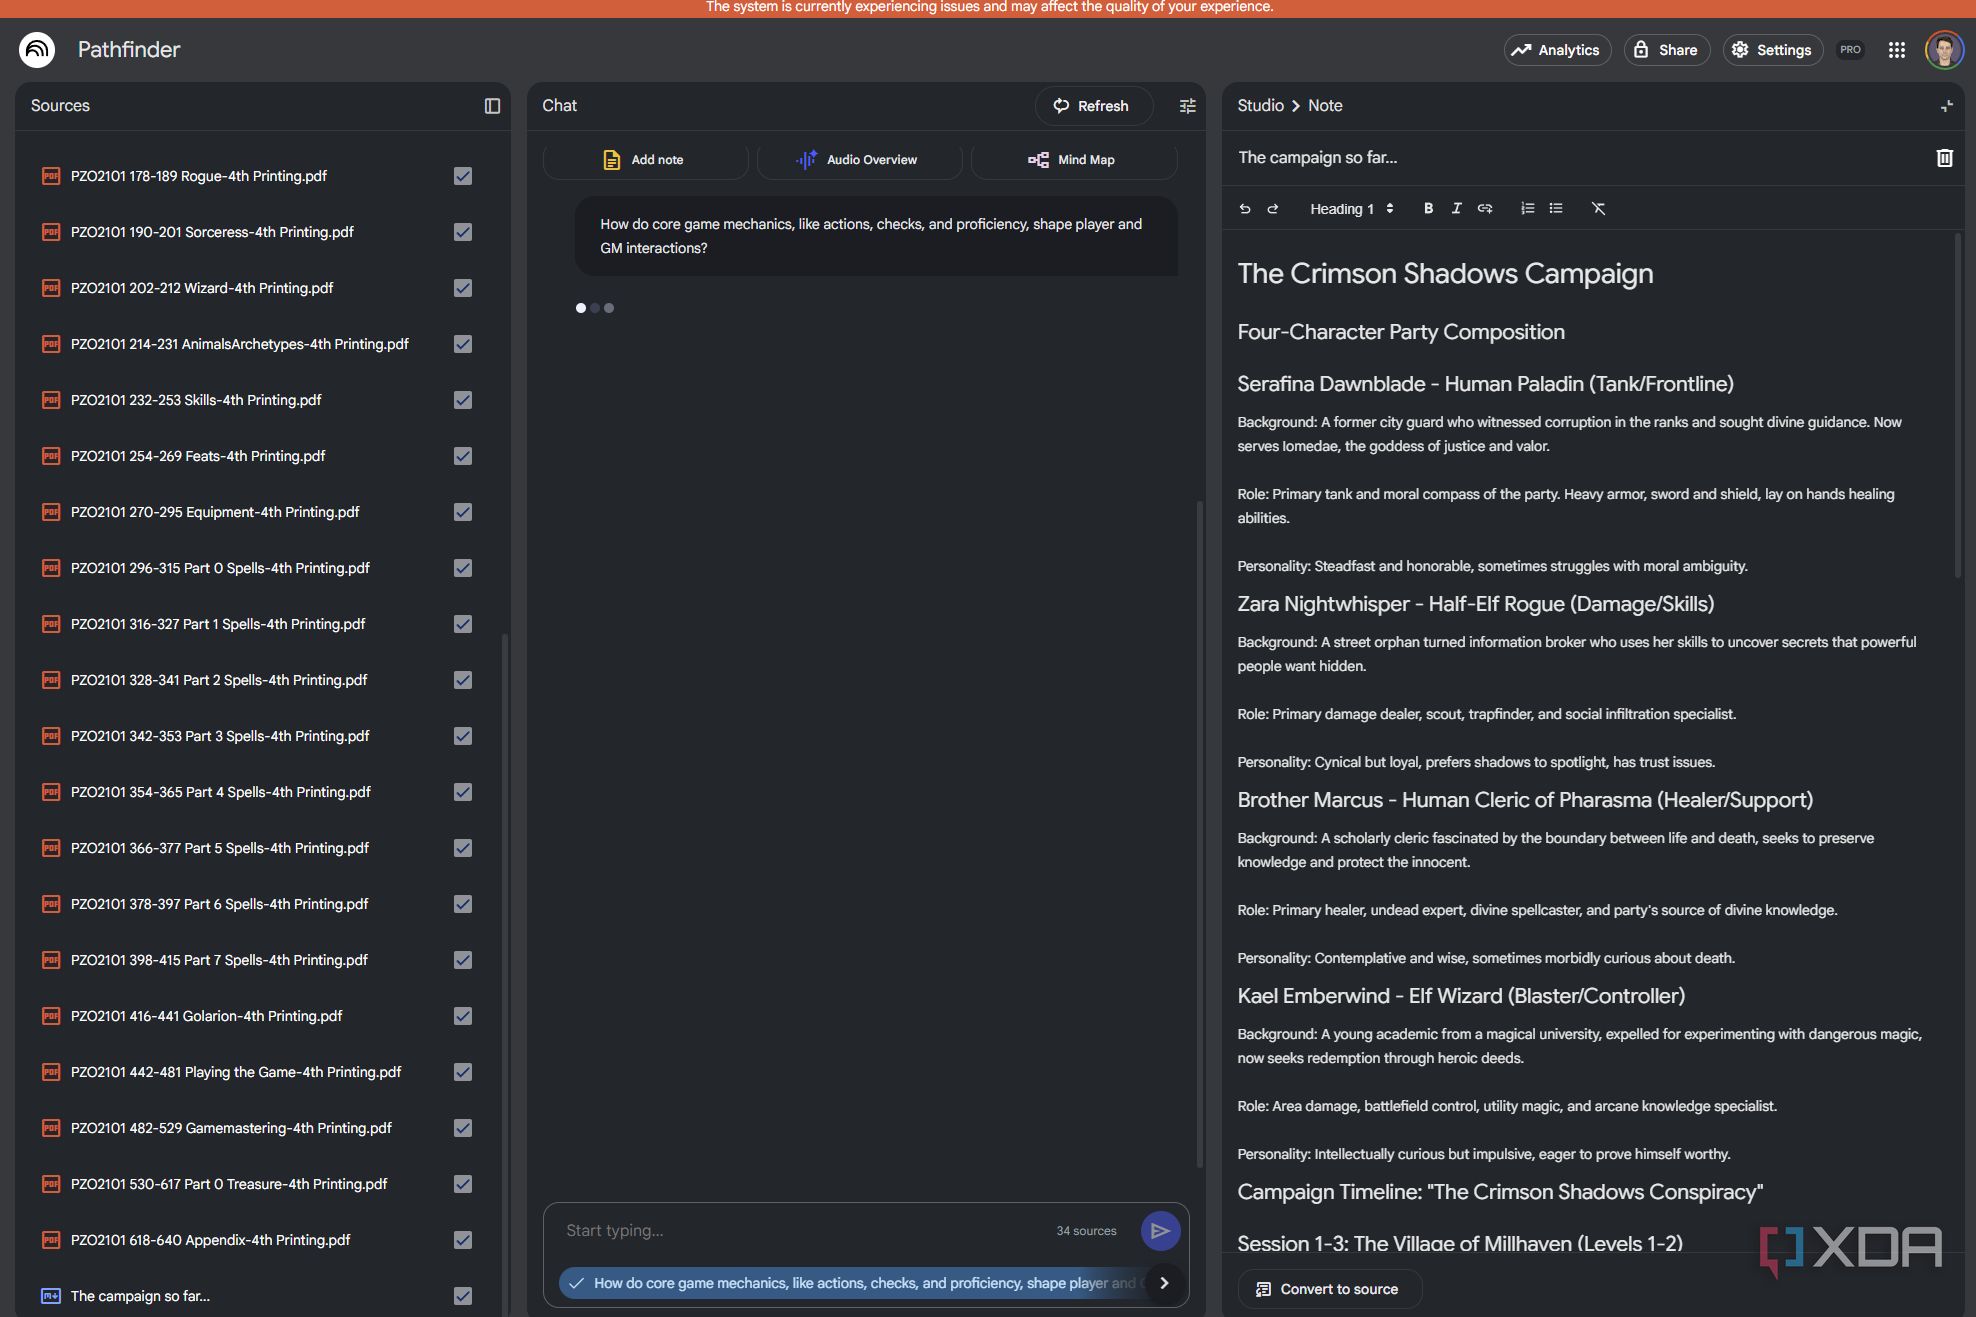Apply numbered list formatting
Screen dimensions: 1976x1317
click(x=1527, y=208)
